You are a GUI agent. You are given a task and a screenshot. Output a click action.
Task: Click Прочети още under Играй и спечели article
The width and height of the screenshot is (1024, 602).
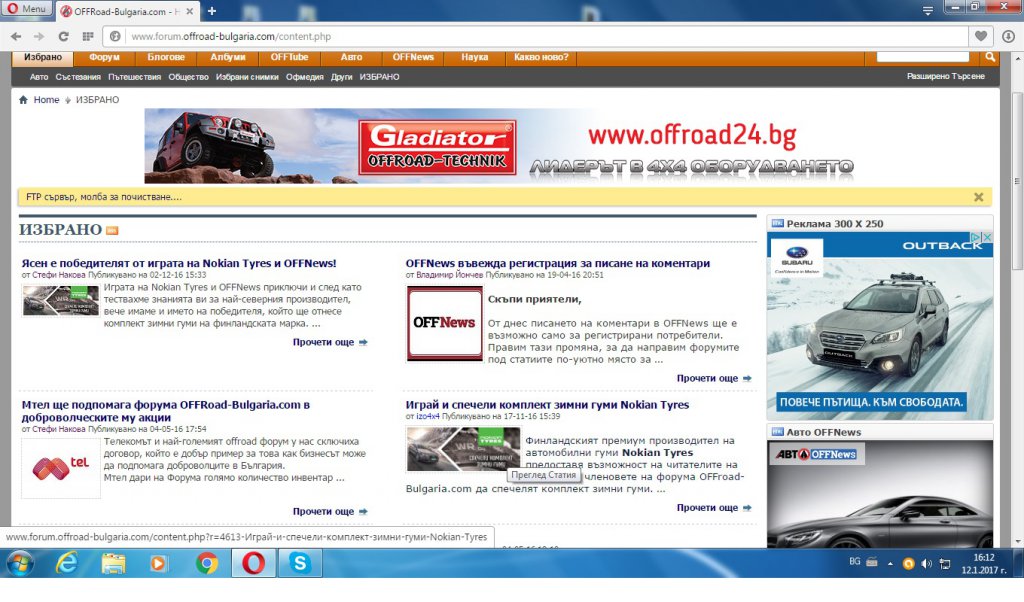(x=714, y=507)
